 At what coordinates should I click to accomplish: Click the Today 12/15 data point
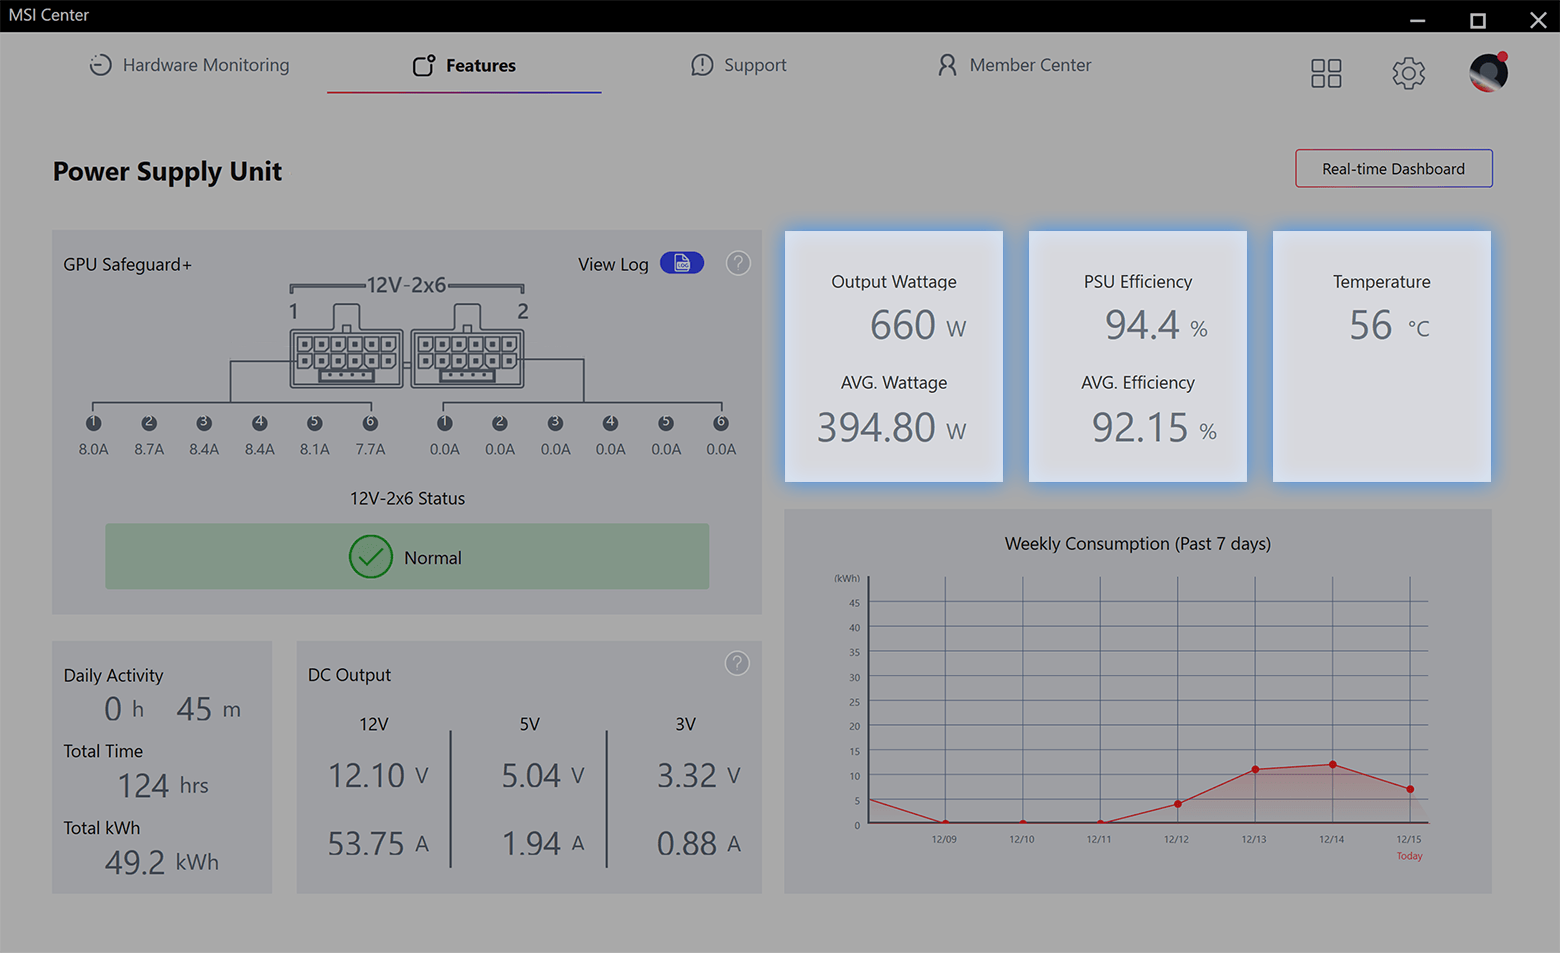pyautogui.click(x=1410, y=789)
